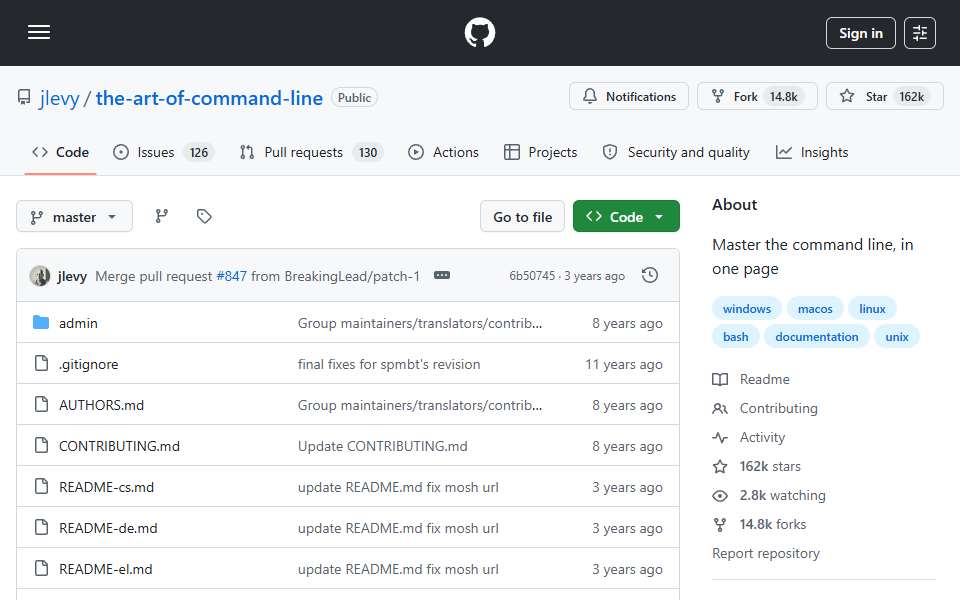Click the Notifications bell button

(x=629, y=96)
